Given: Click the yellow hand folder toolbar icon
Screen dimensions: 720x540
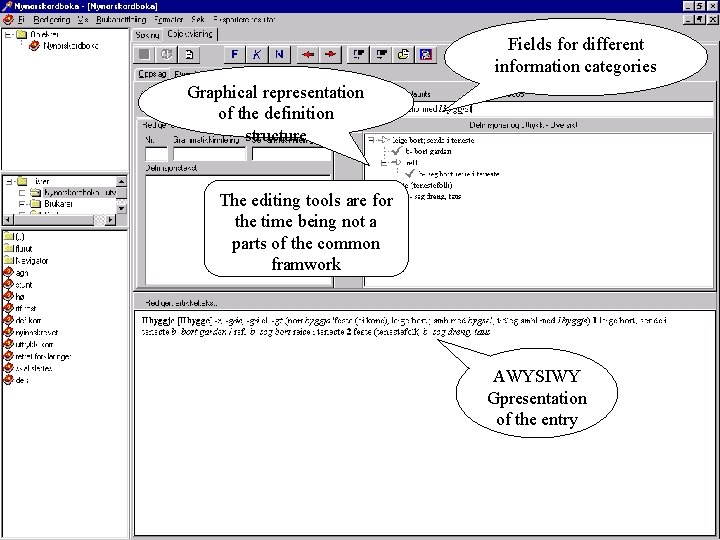Looking at the screenshot, I should point(403,54).
